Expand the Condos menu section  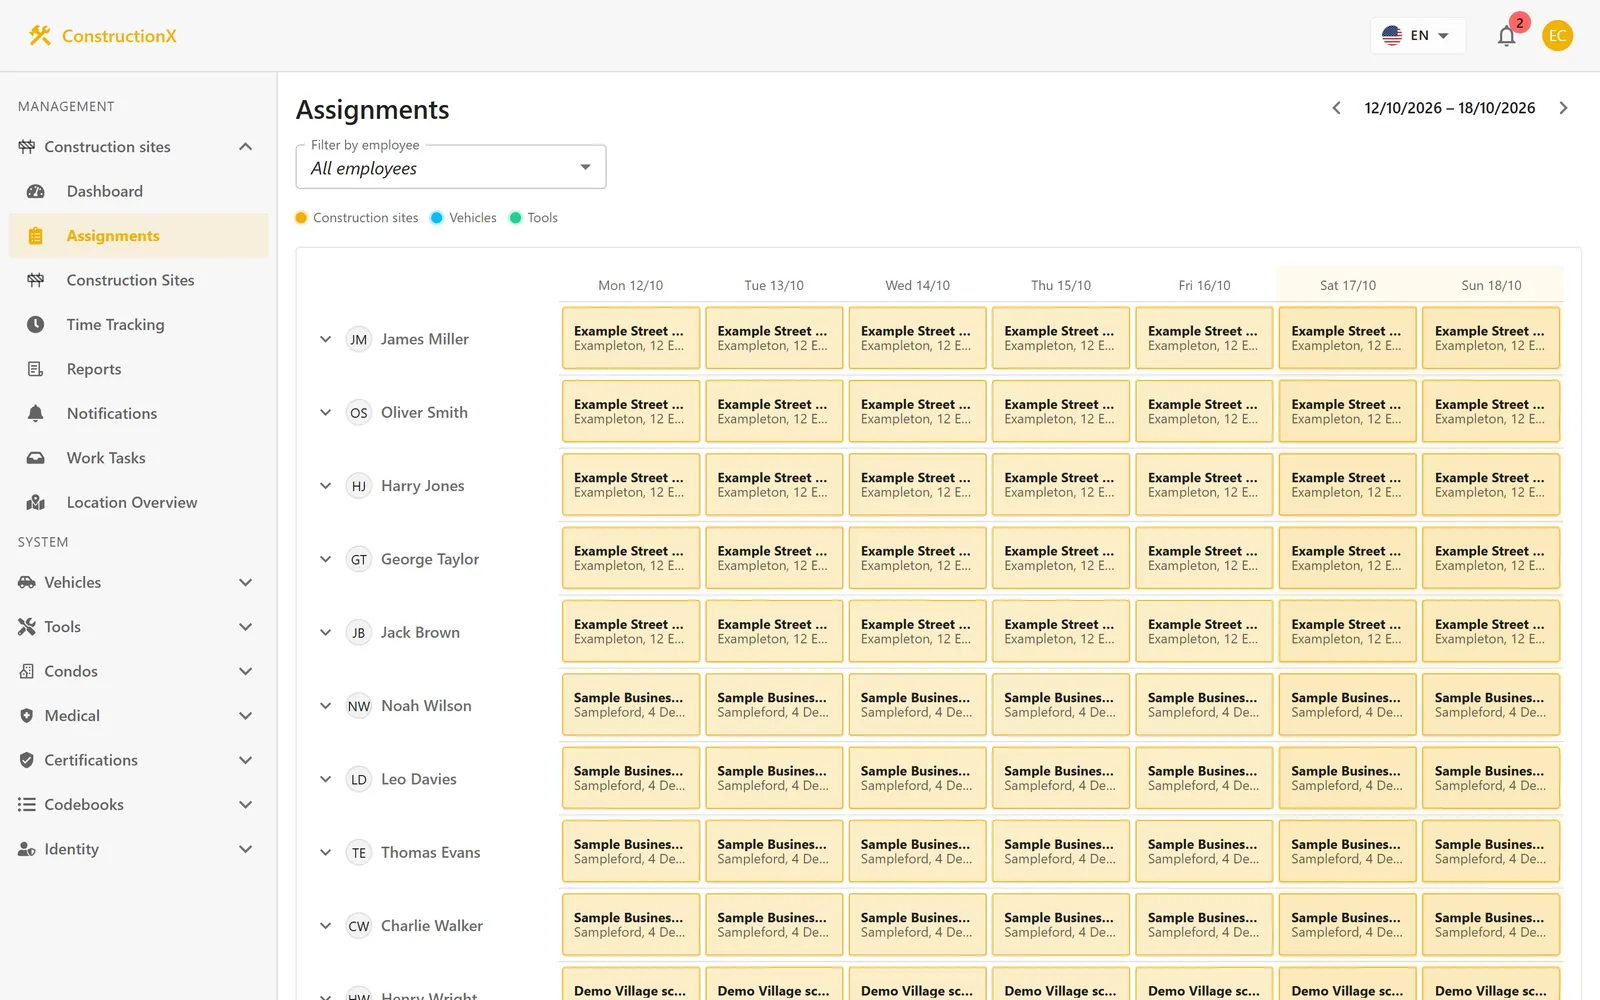(x=245, y=671)
